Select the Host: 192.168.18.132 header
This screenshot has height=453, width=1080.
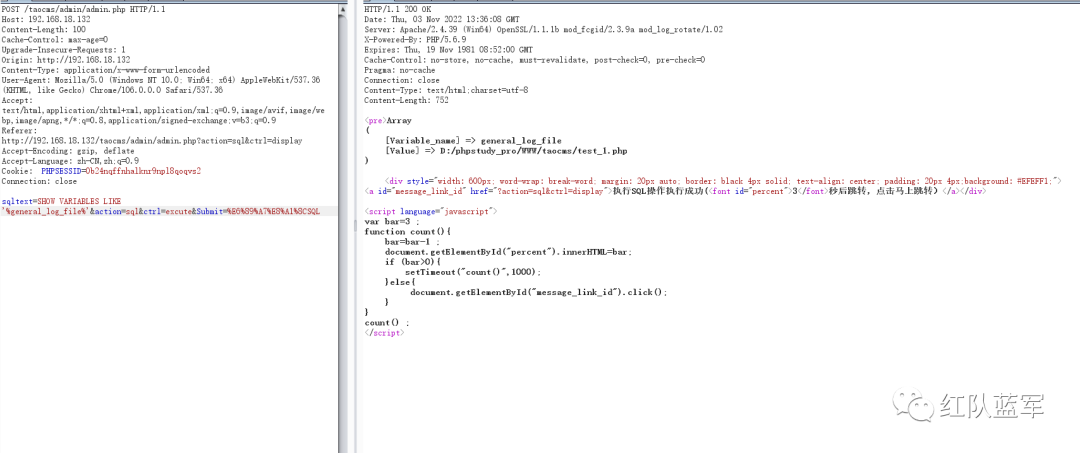[47, 20]
